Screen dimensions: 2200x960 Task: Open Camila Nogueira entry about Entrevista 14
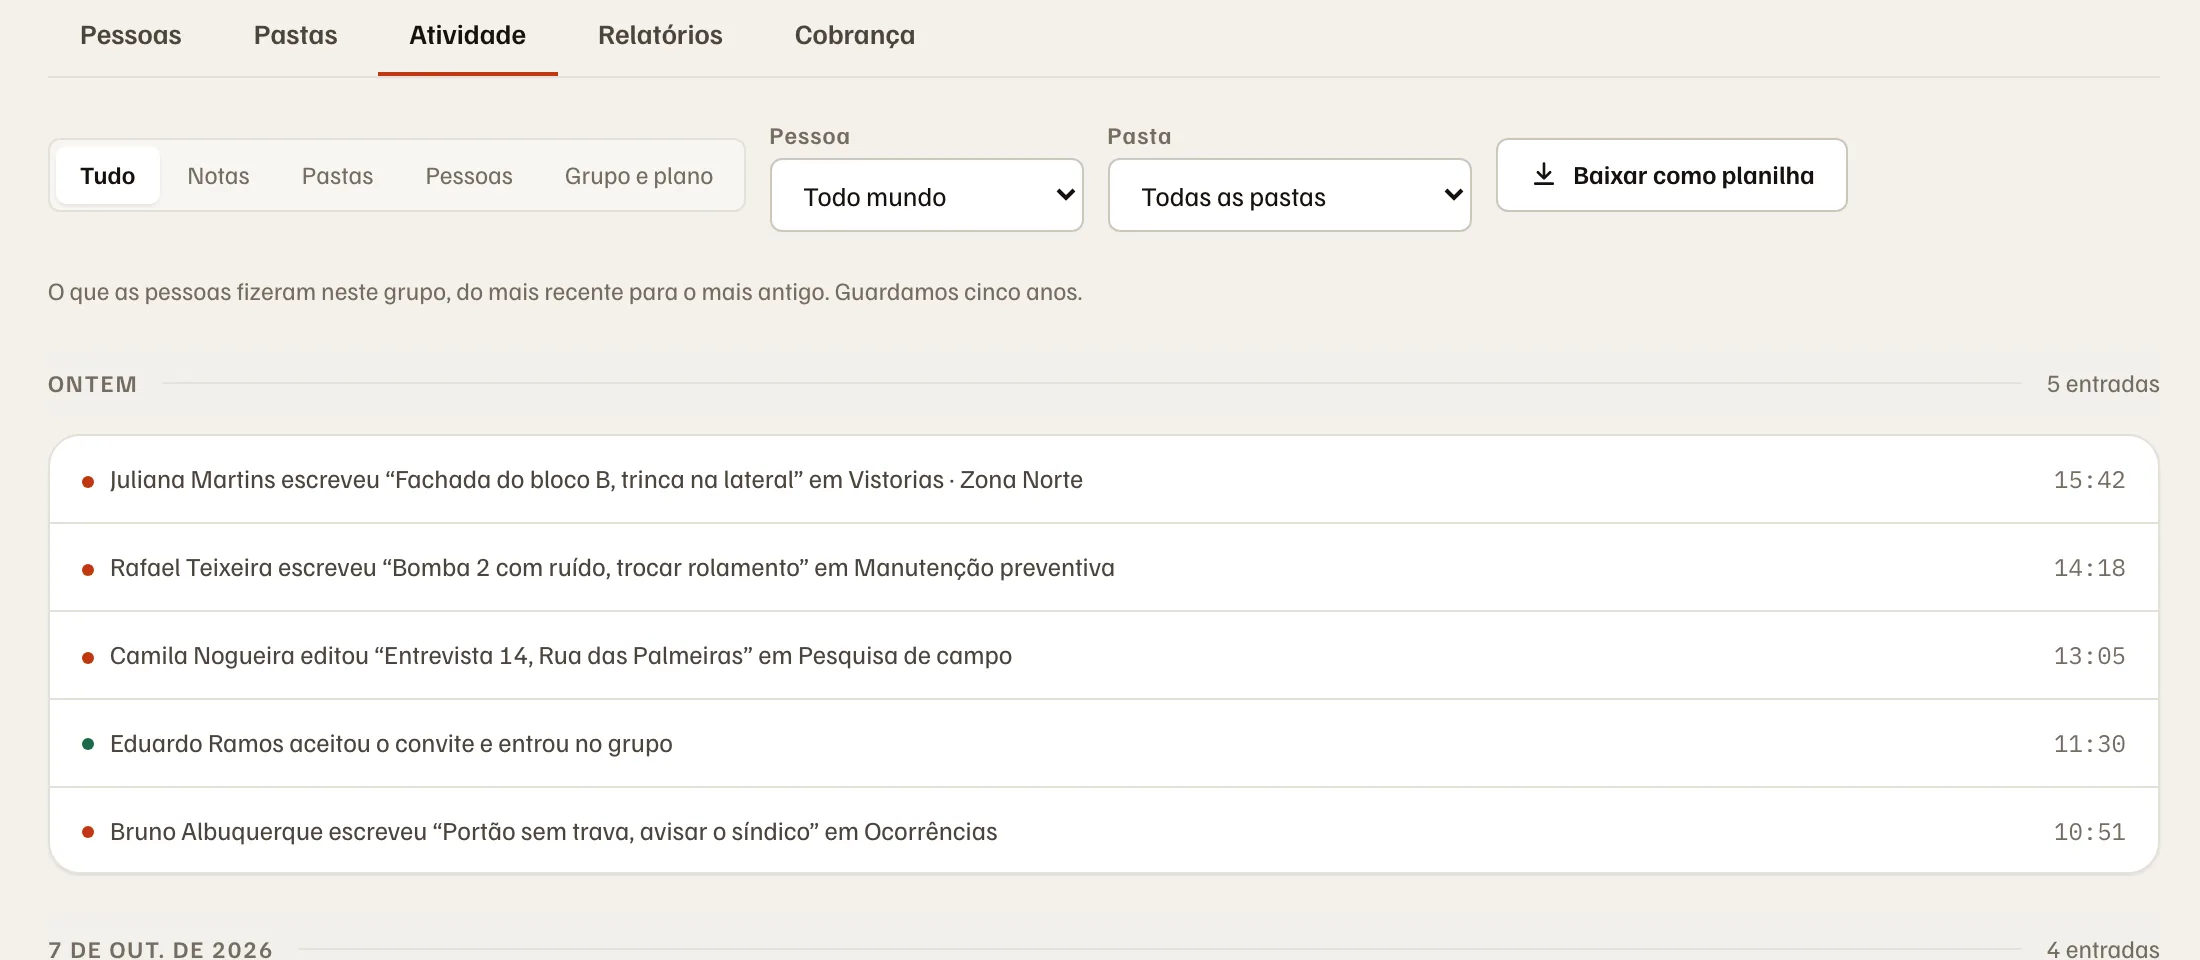(x=1104, y=656)
